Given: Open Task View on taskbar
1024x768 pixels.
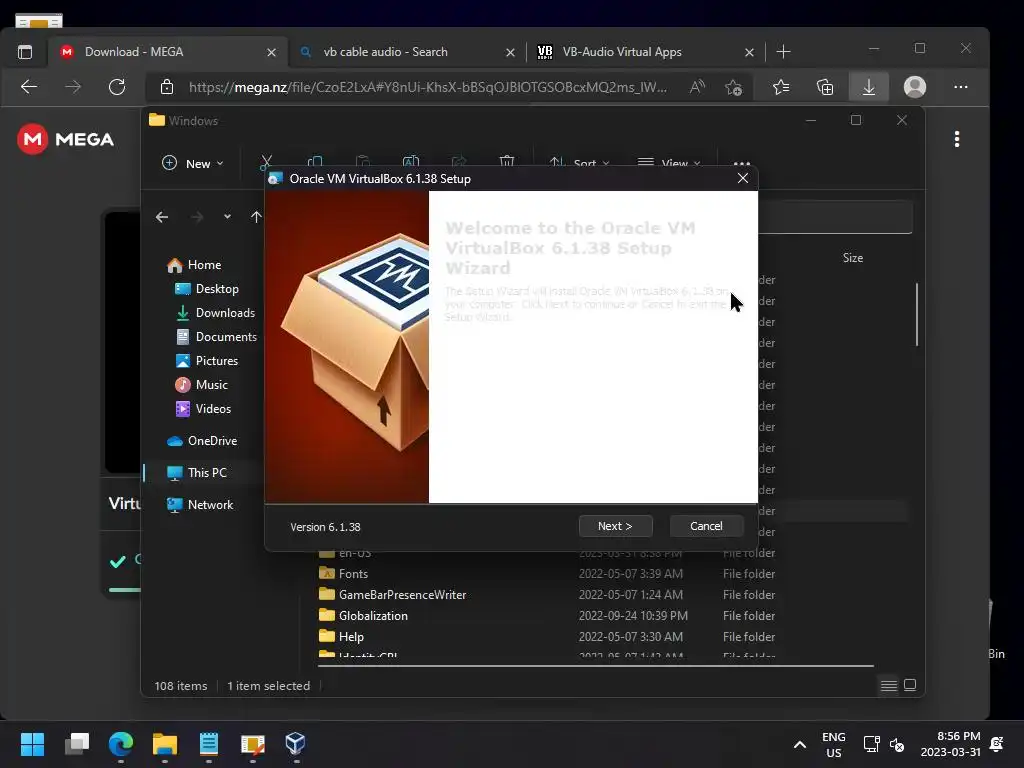Looking at the screenshot, I should click(x=77, y=743).
